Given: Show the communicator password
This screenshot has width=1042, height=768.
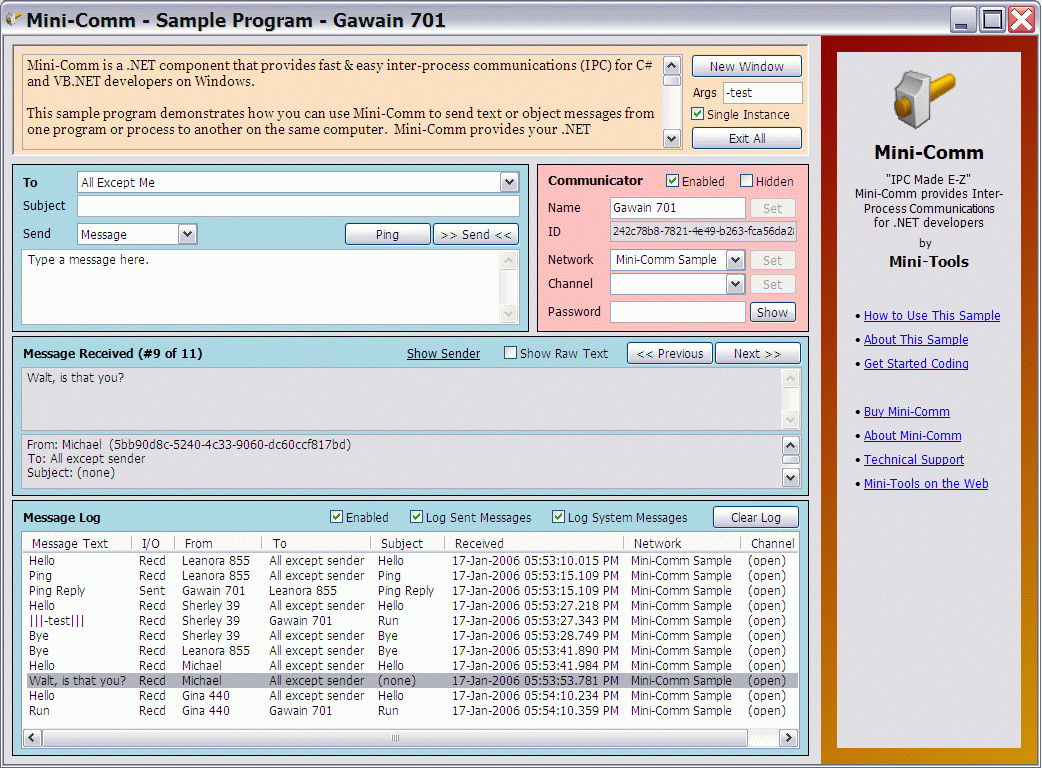Looking at the screenshot, I should tap(772, 312).
